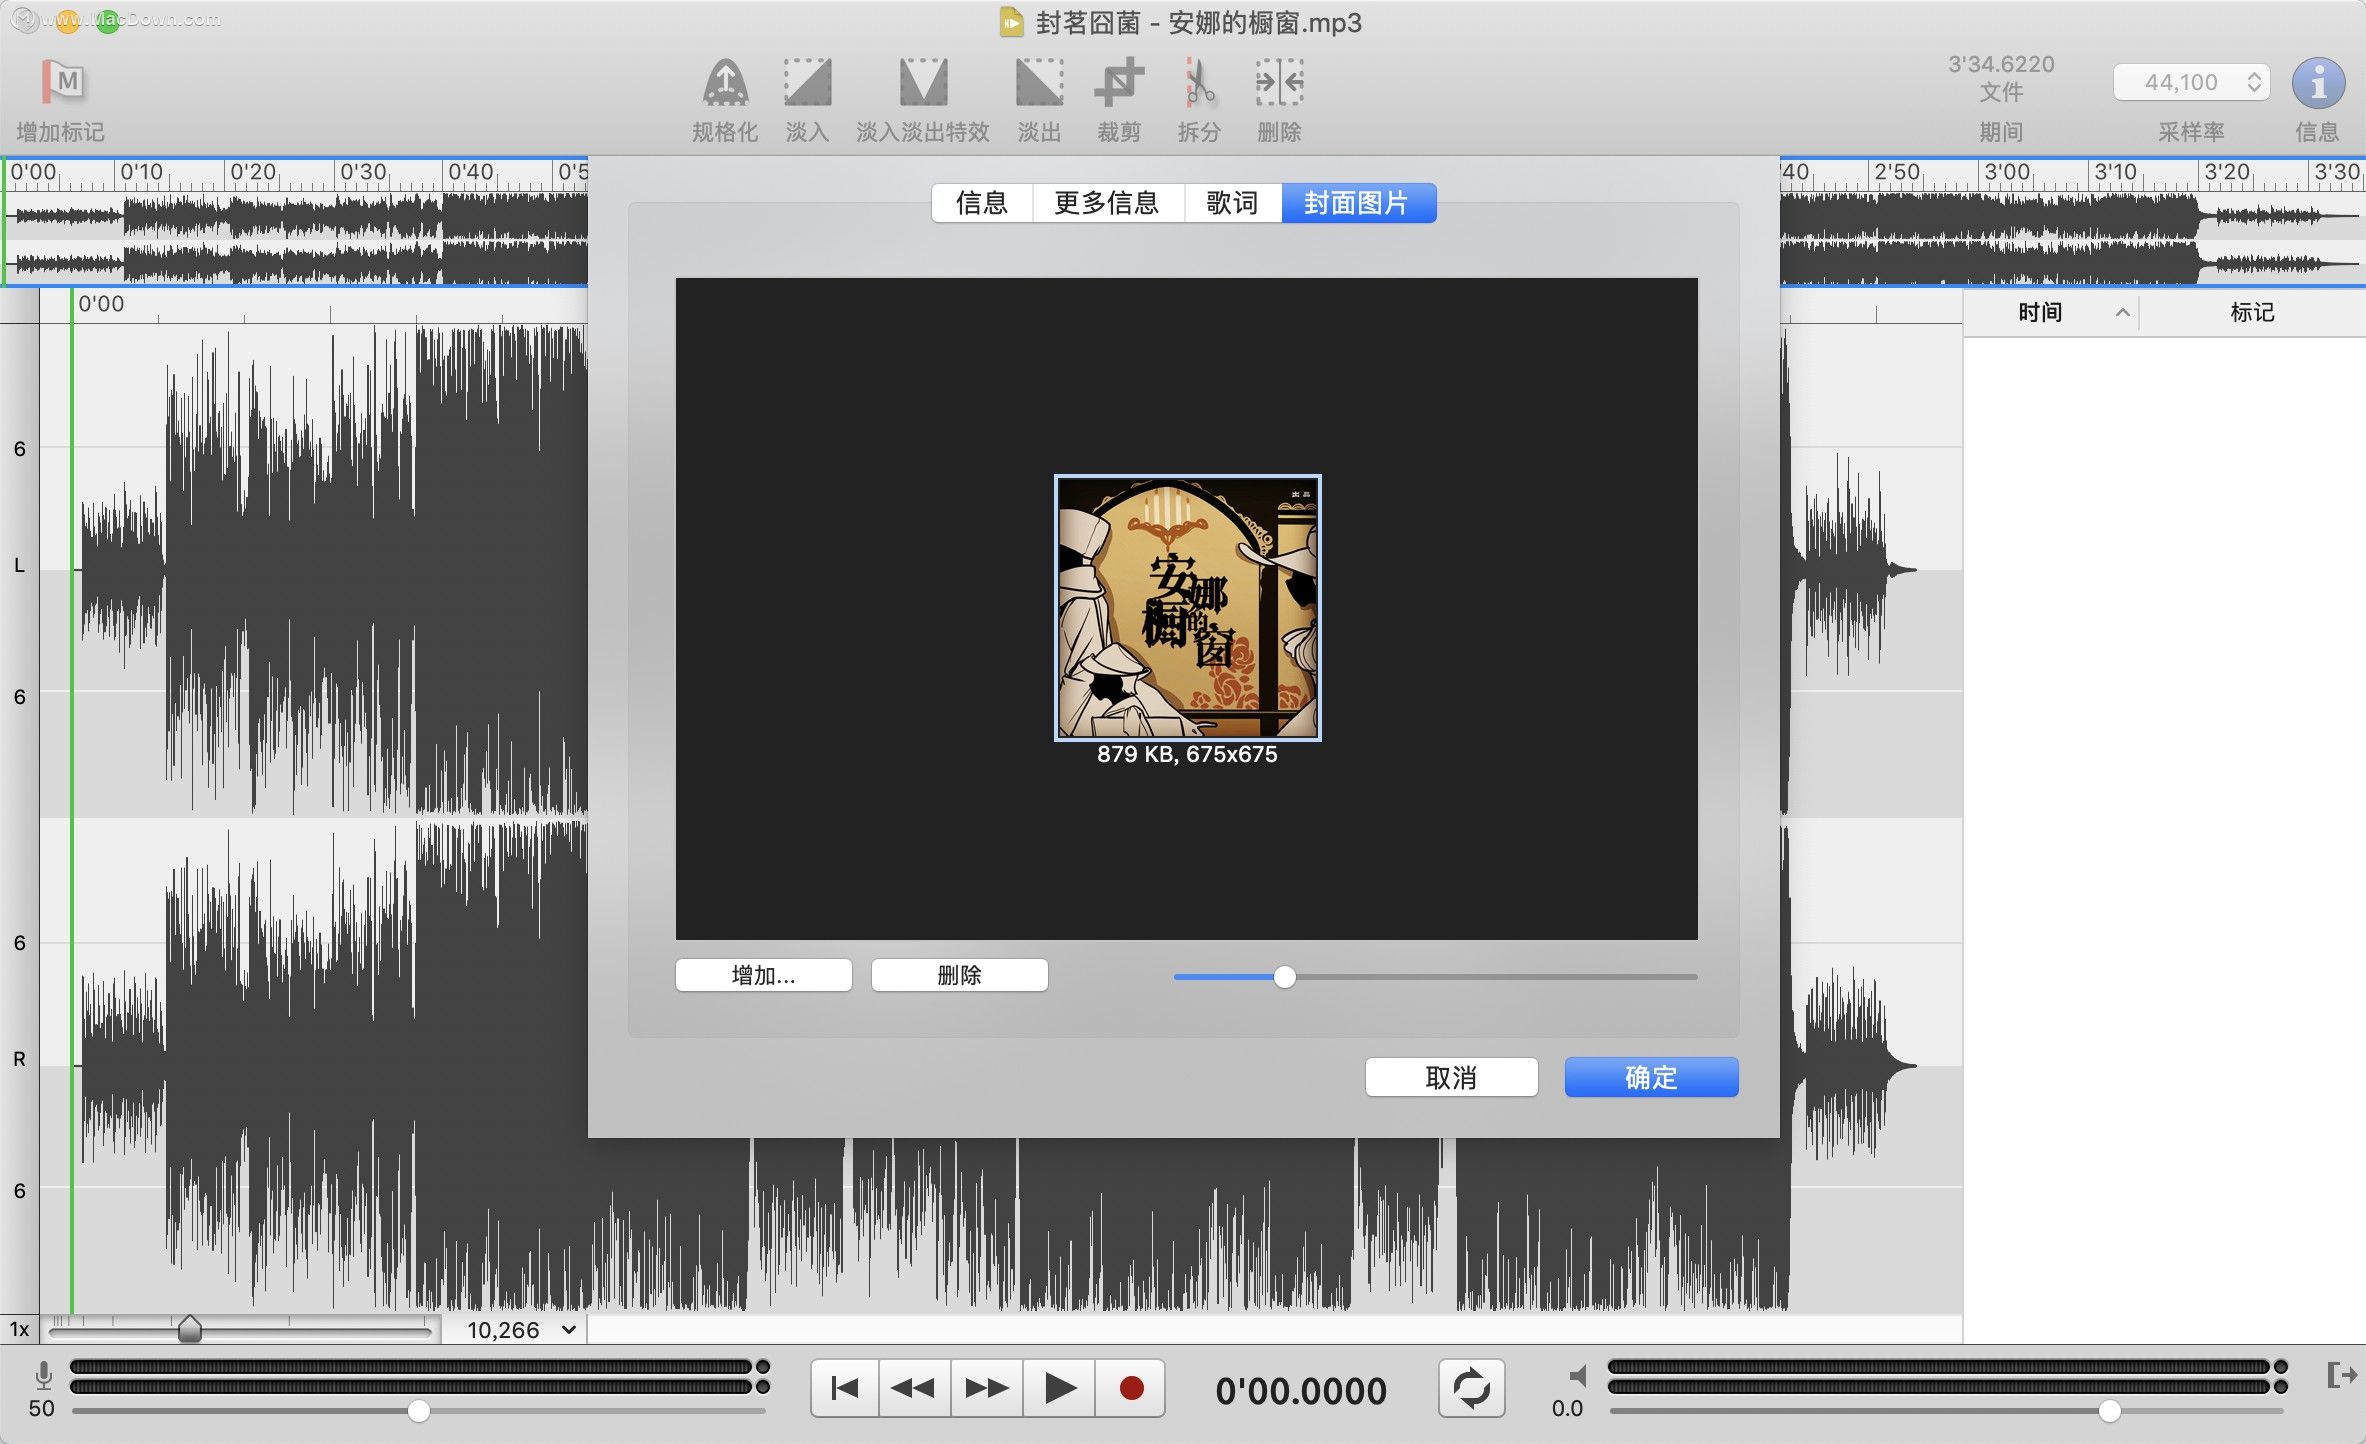
Task: Toggle loop playback button
Action: pyautogui.click(x=1469, y=1390)
